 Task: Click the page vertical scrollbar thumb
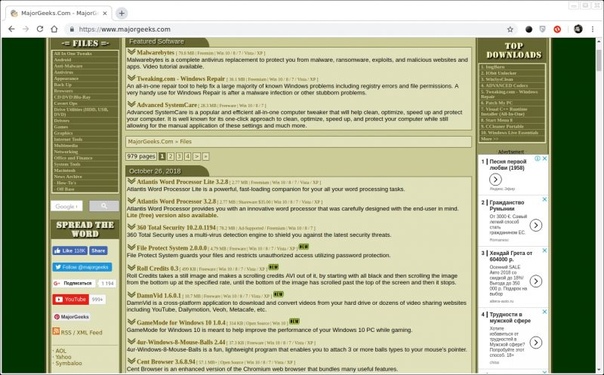pyautogui.click(x=599, y=60)
